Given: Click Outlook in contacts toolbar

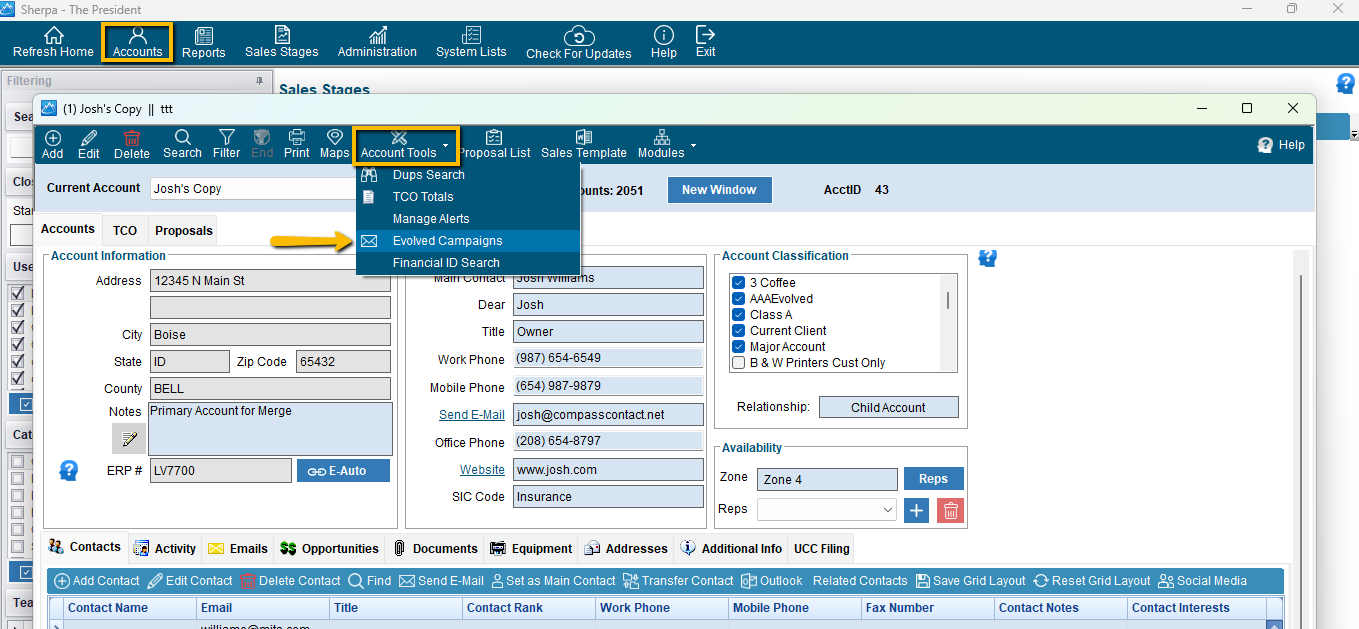Looking at the screenshot, I should tap(772, 581).
